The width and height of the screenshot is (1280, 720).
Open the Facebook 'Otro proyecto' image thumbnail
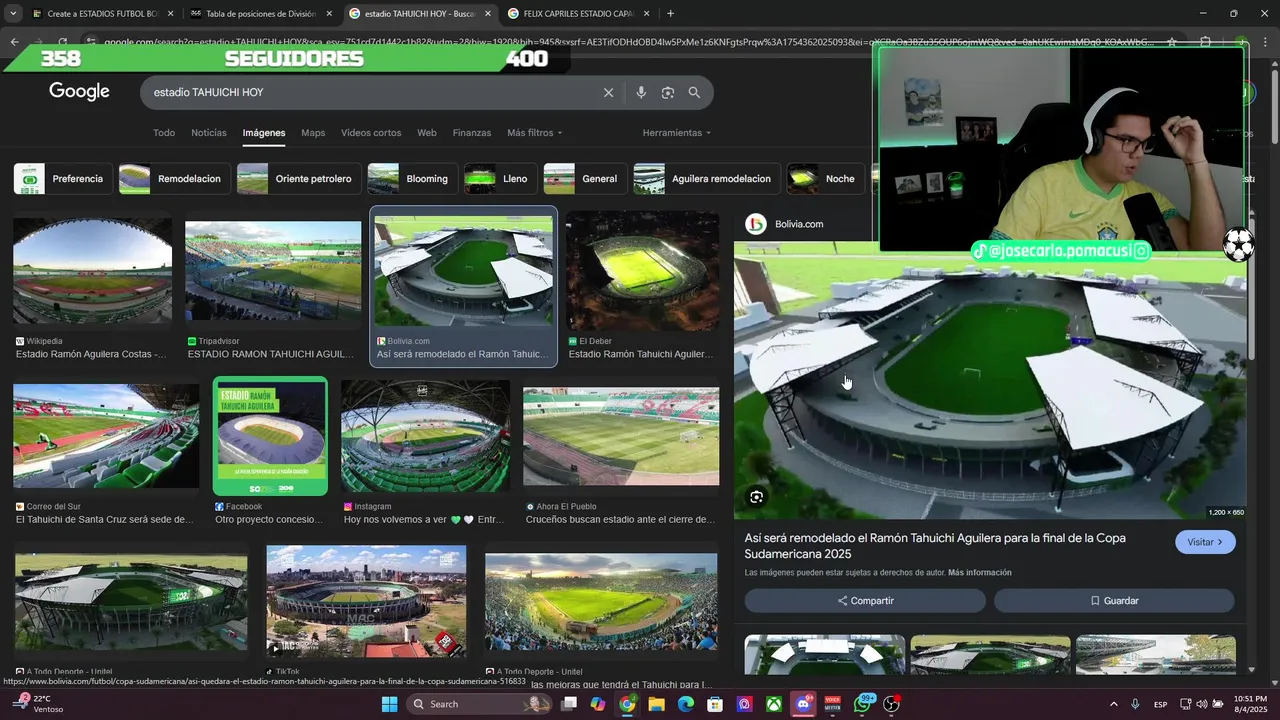(x=270, y=436)
